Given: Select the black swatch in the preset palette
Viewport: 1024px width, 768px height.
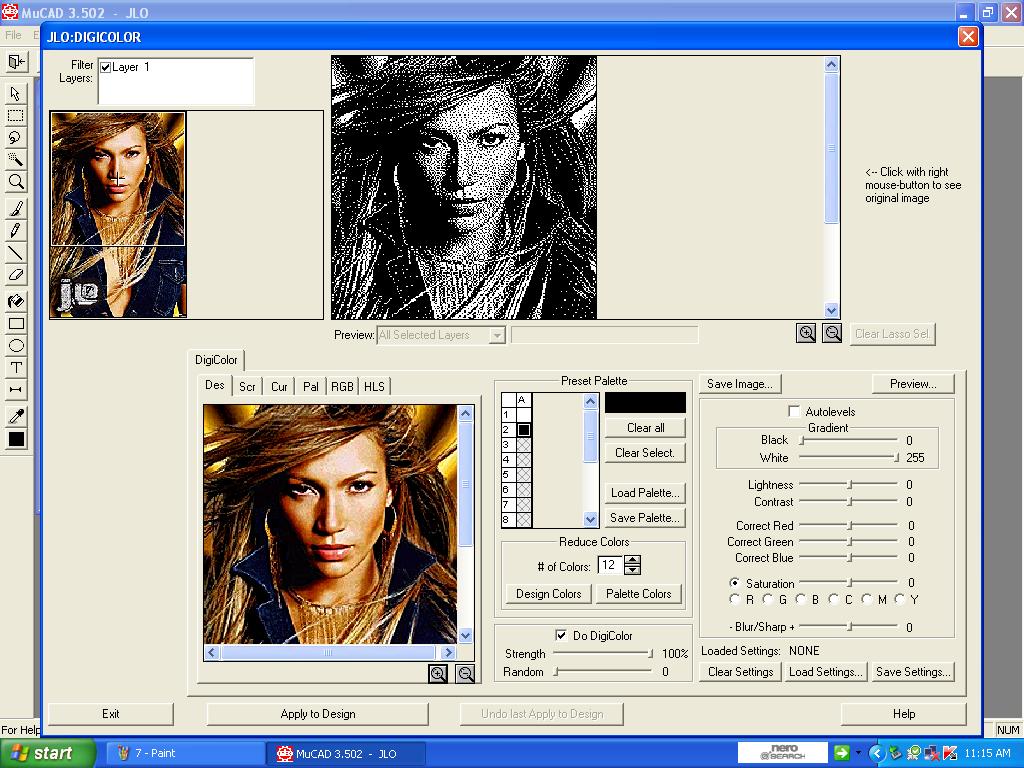Looking at the screenshot, I should pyautogui.click(x=524, y=430).
